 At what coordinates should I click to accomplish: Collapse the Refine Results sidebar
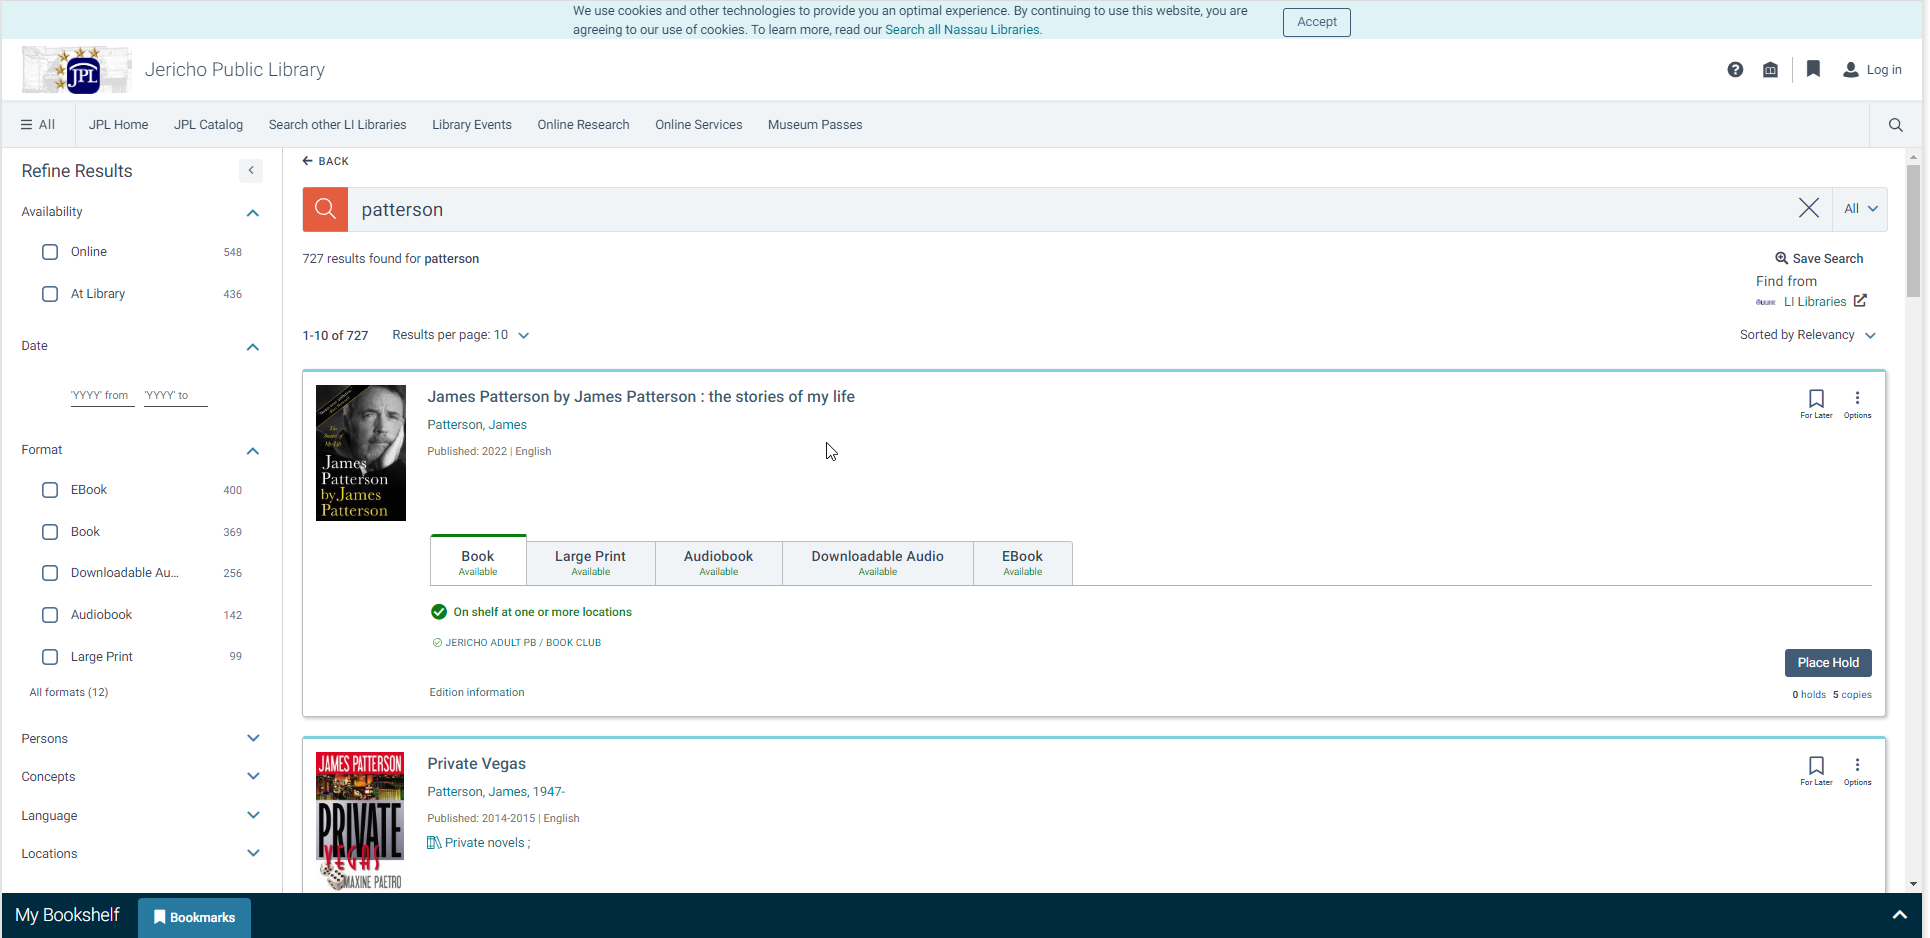pyautogui.click(x=251, y=171)
